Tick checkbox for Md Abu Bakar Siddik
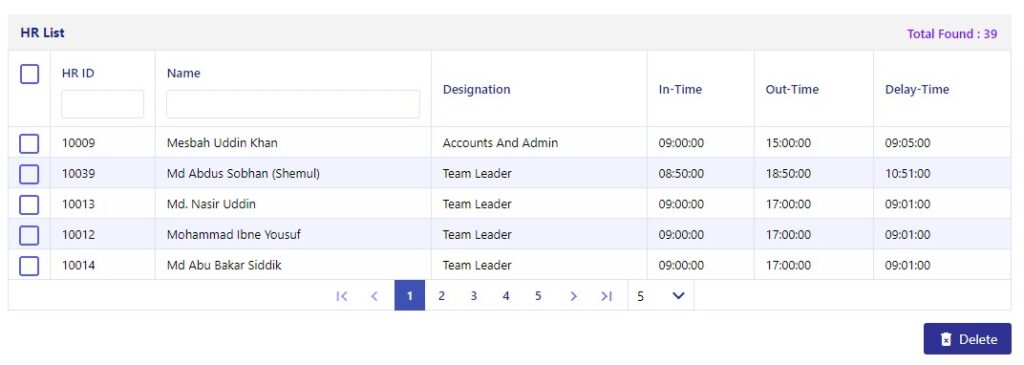The image size is (1024, 365). pos(29,266)
